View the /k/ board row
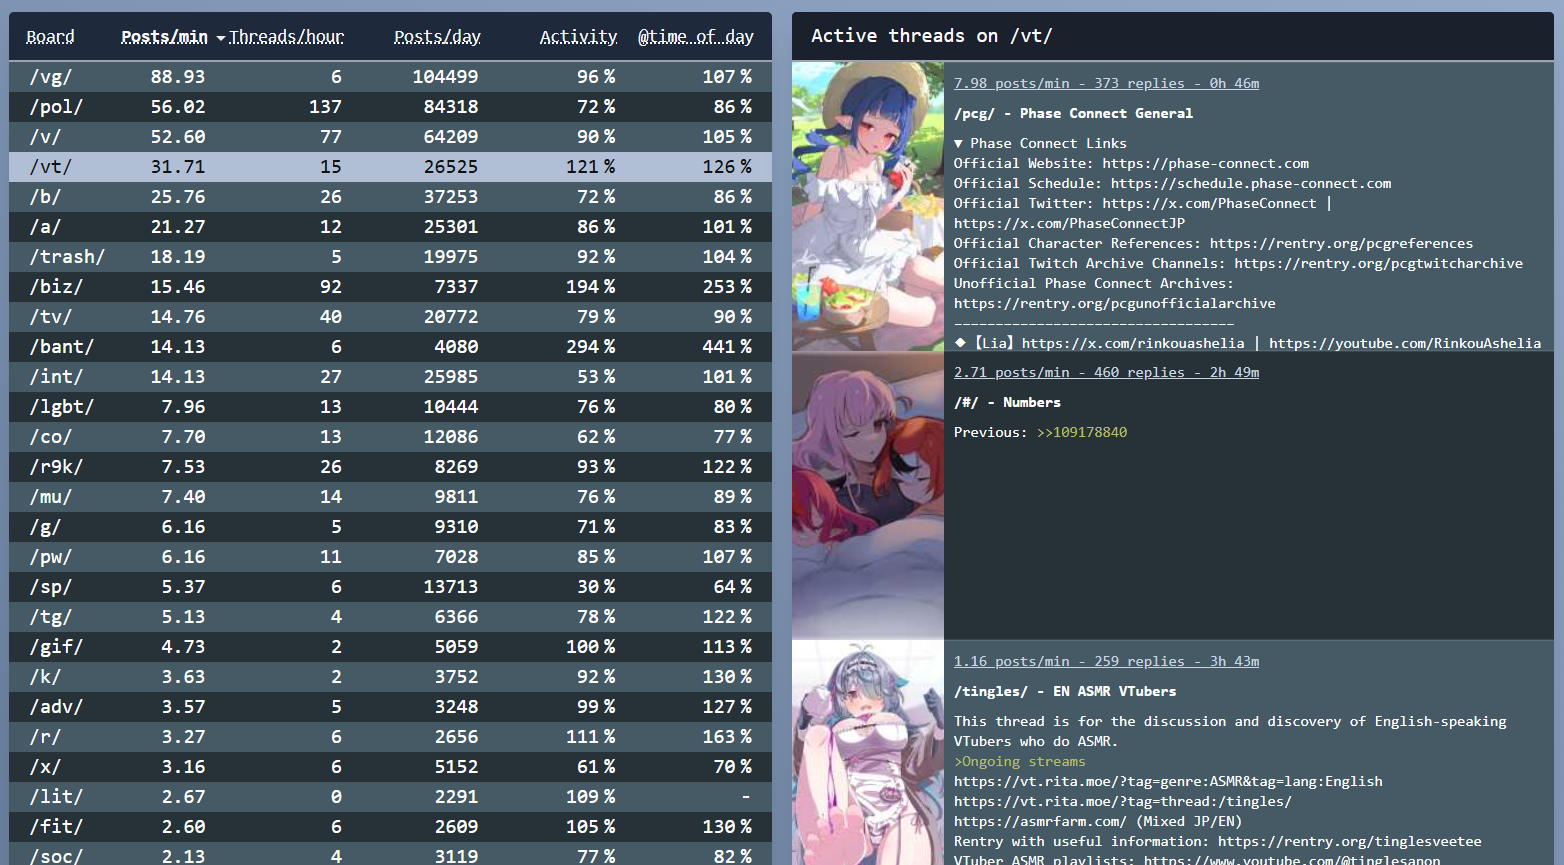The height and width of the screenshot is (865, 1564). point(390,677)
